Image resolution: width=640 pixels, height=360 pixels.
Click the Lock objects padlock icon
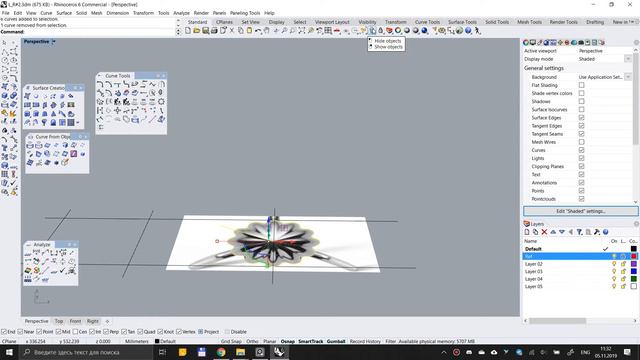(381, 31)
